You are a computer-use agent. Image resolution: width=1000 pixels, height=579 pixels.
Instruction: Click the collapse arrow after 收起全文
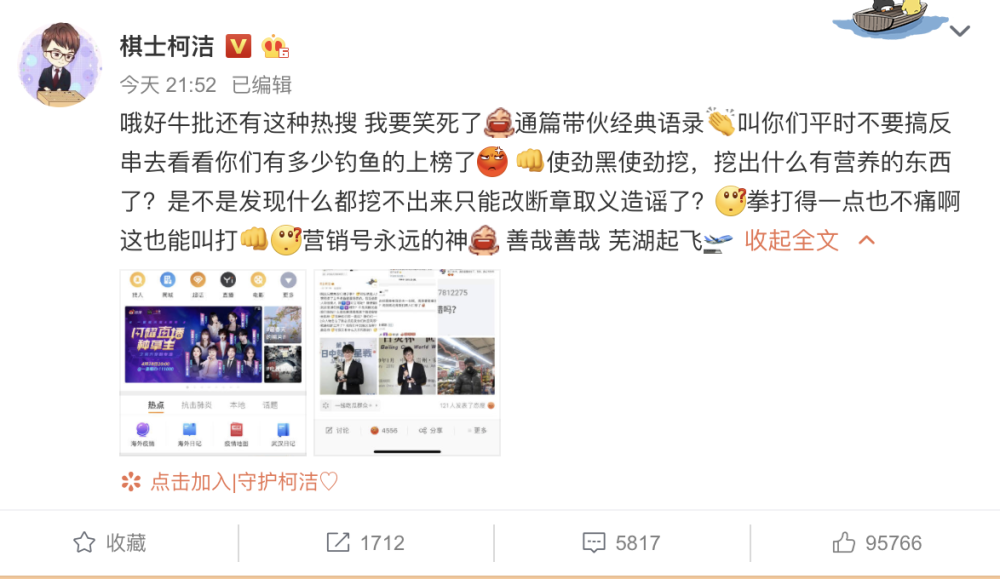[x=867, y=240]
